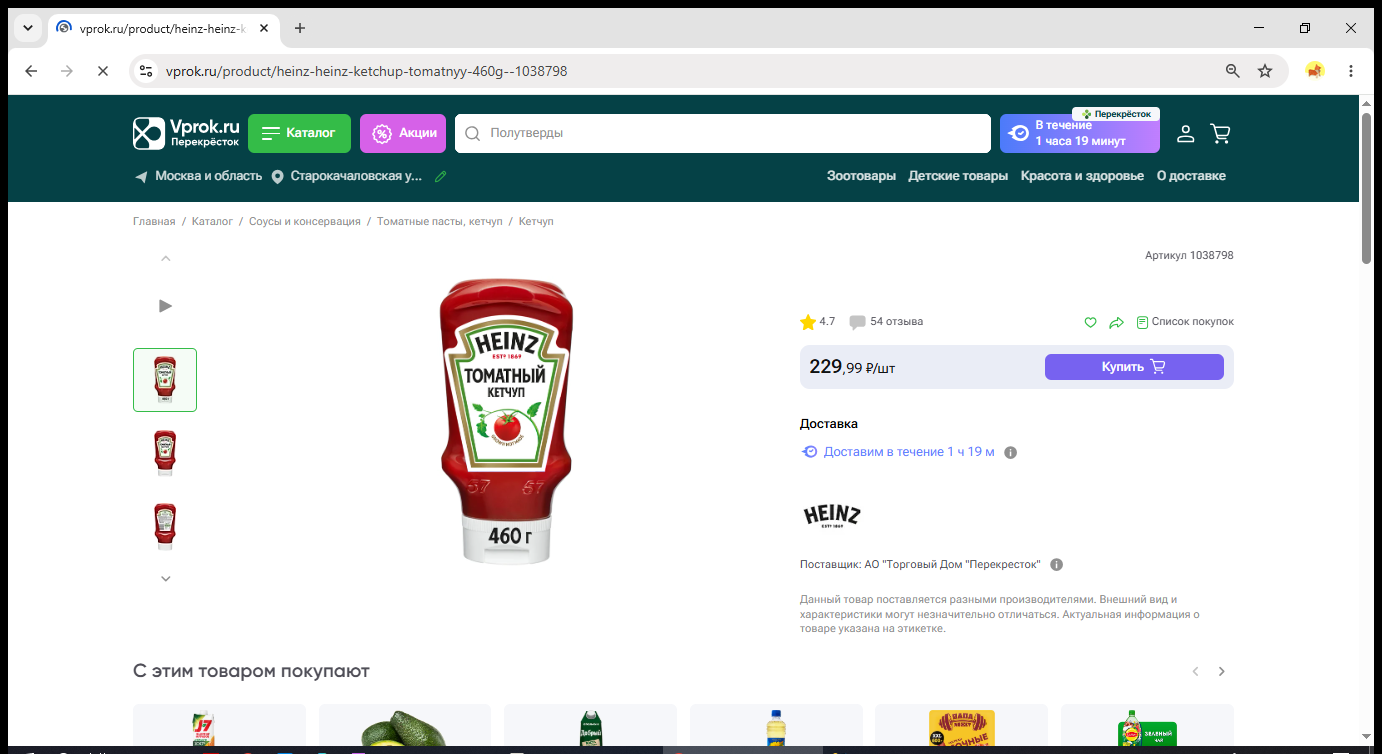Go back to the previous page
1382x754 pixels.
click(31, 71)
